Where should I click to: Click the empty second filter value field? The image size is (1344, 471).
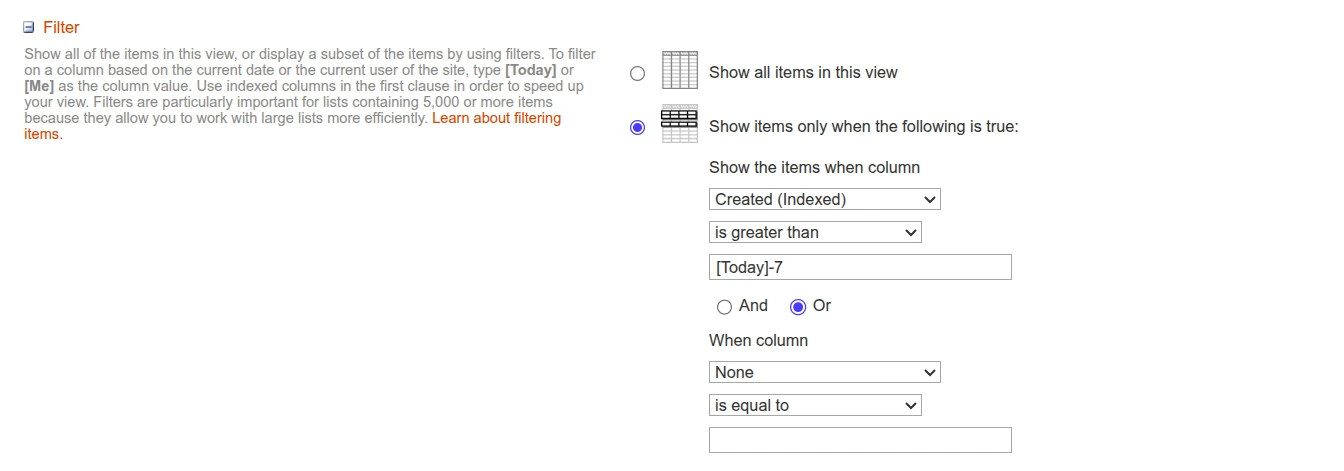[860, 440]
